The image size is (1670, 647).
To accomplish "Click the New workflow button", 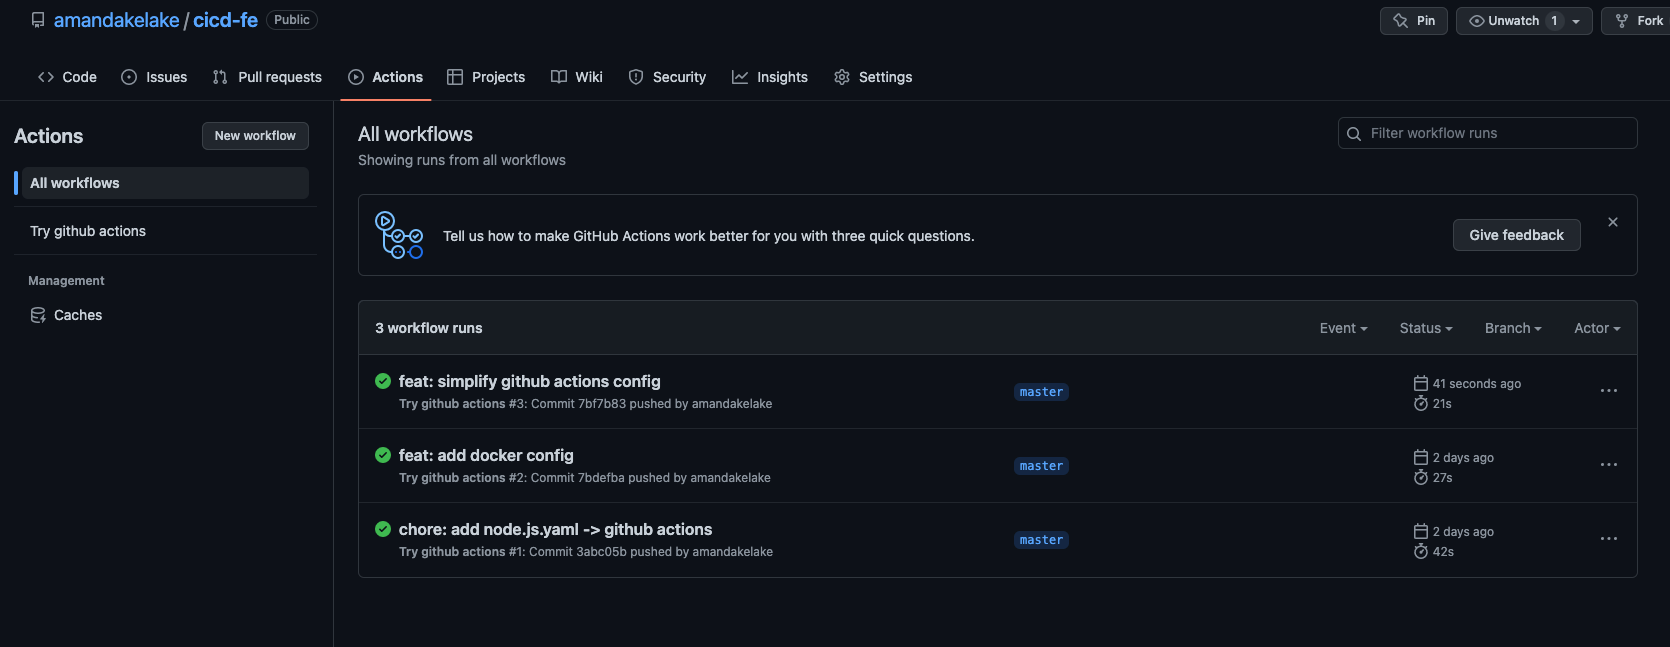I will 255,136.
